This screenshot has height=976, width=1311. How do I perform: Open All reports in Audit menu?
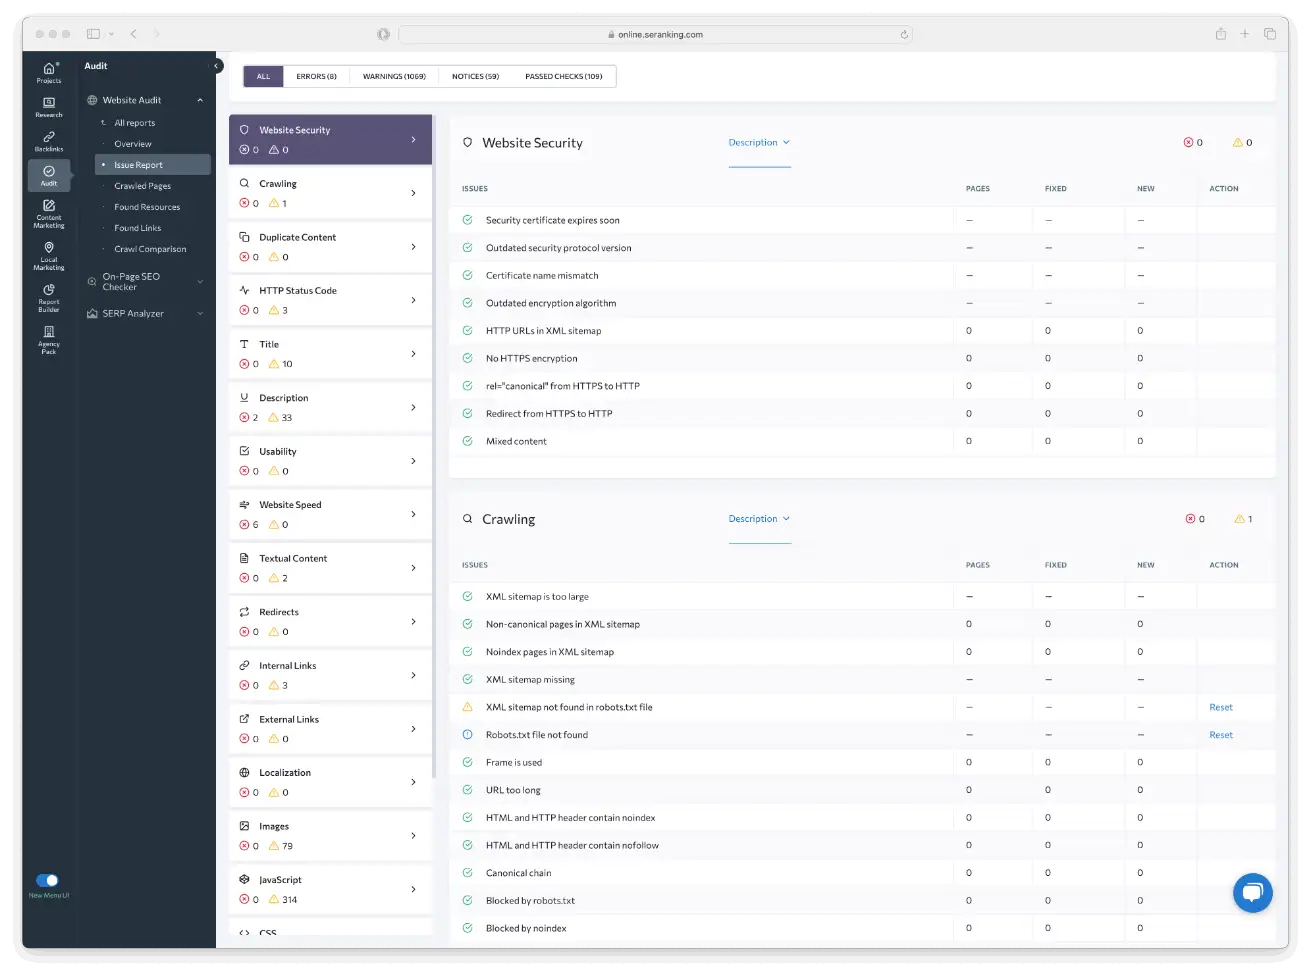[135, 123]
